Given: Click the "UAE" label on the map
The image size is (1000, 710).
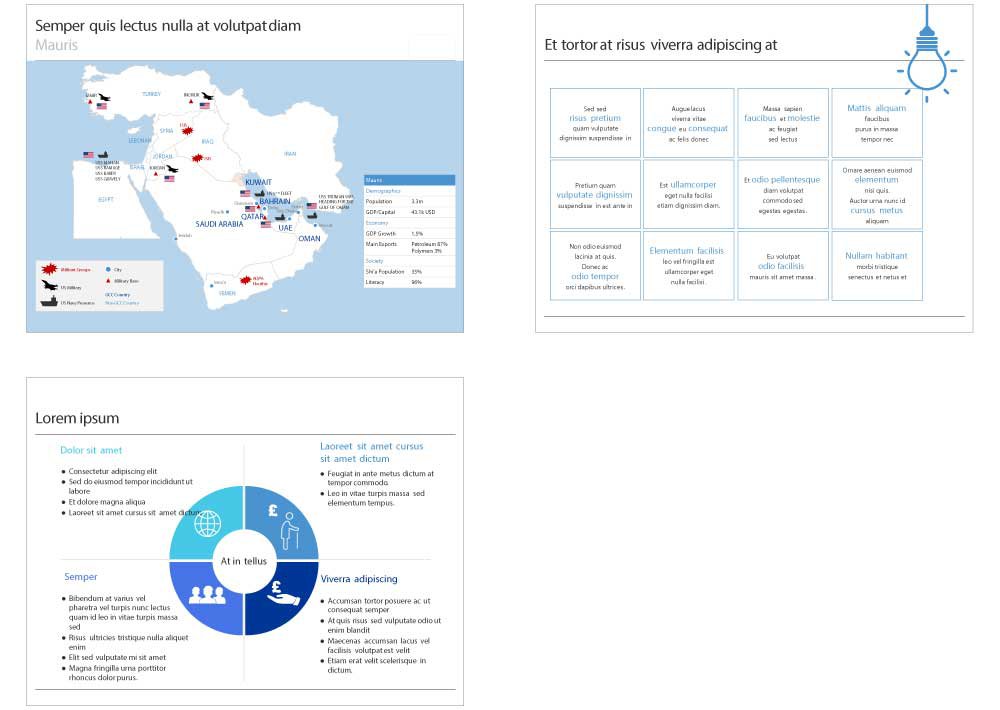Looking at the screenshot, I should (285, 228).
